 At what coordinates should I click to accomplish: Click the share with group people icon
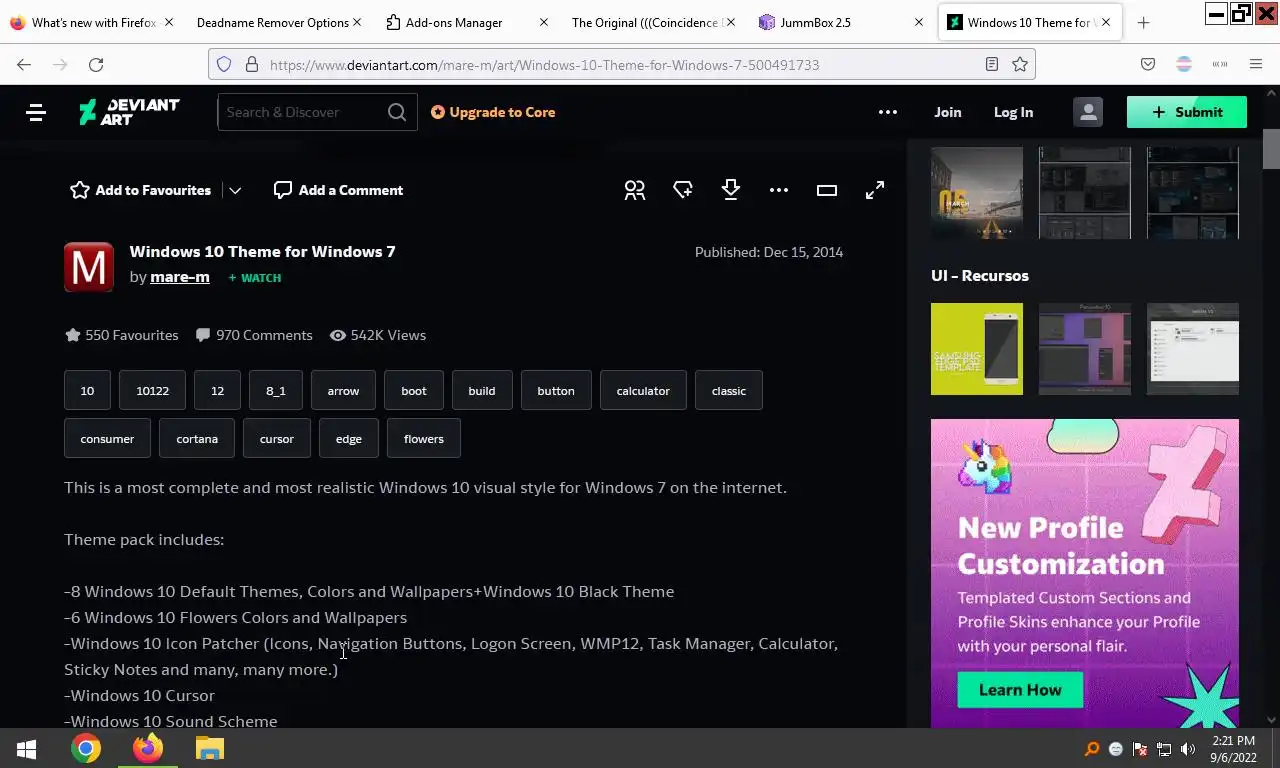pyautogui.click(x=635, y=190)
